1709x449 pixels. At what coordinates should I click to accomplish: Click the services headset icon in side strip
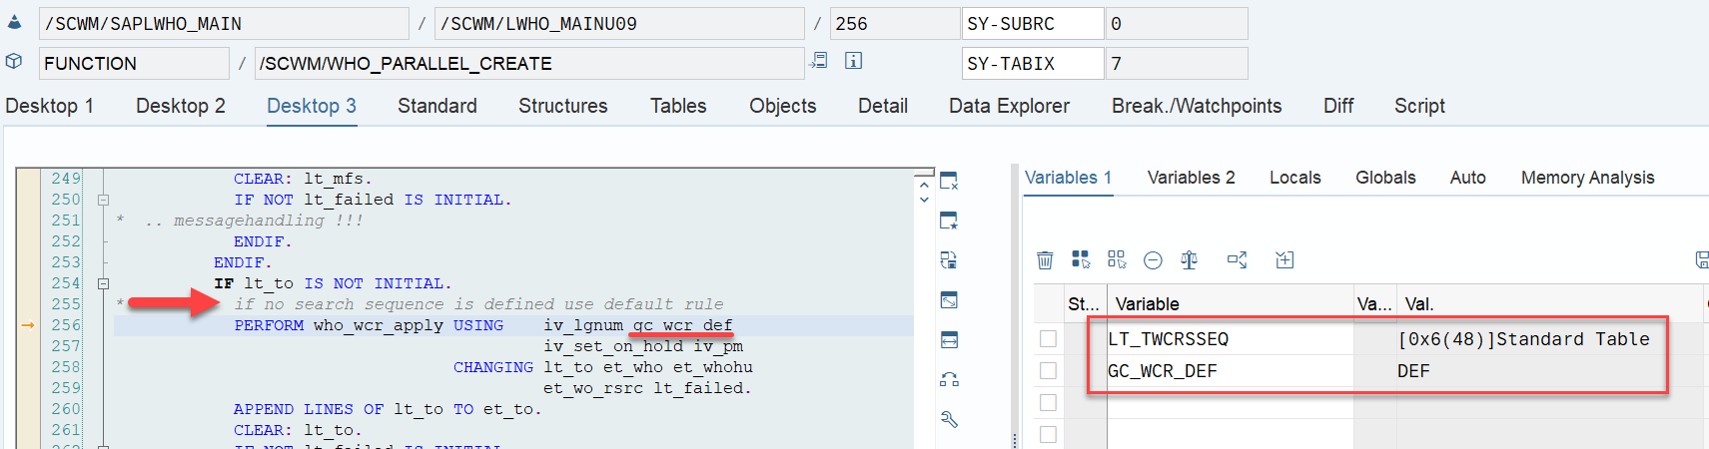coord(949,380)
